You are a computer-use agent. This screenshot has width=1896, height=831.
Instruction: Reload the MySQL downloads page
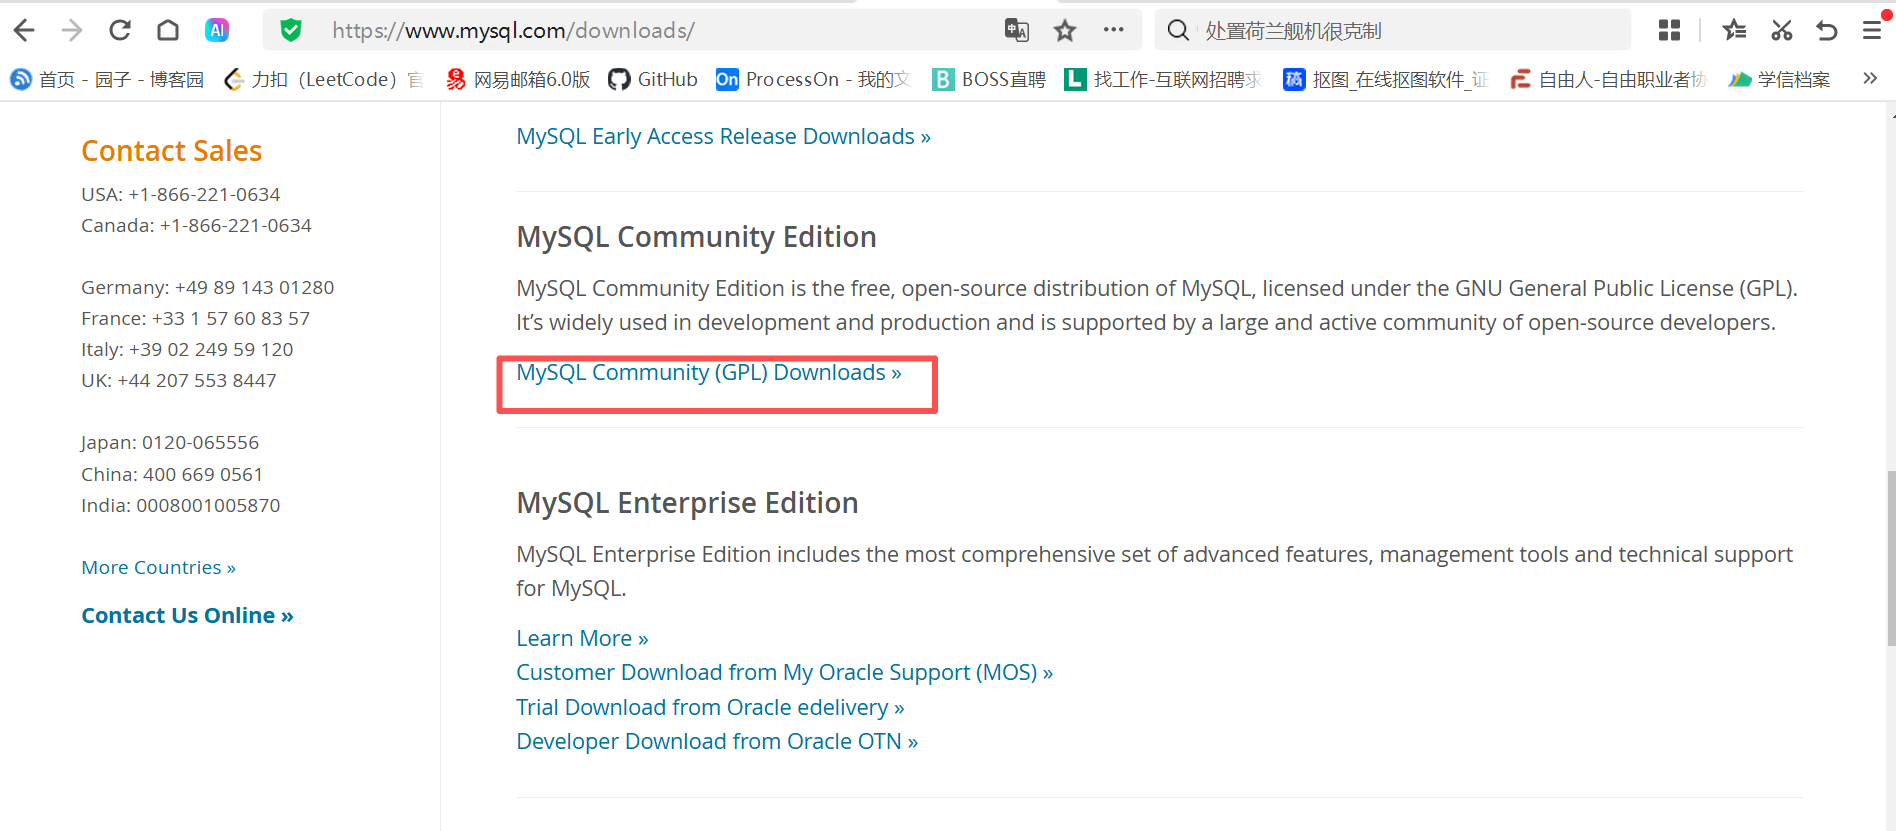(120, 30)
